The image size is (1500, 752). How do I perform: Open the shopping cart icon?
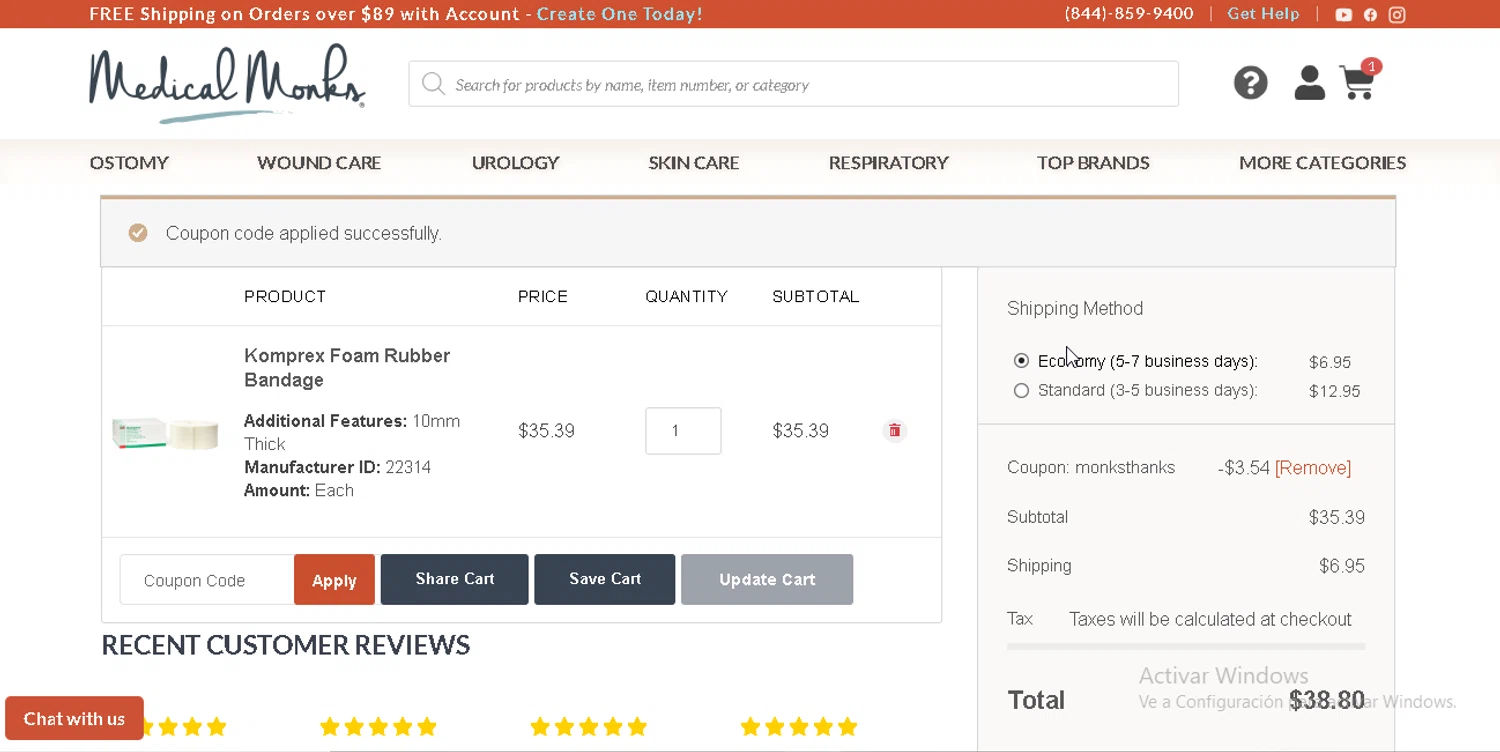(1359, 81)
